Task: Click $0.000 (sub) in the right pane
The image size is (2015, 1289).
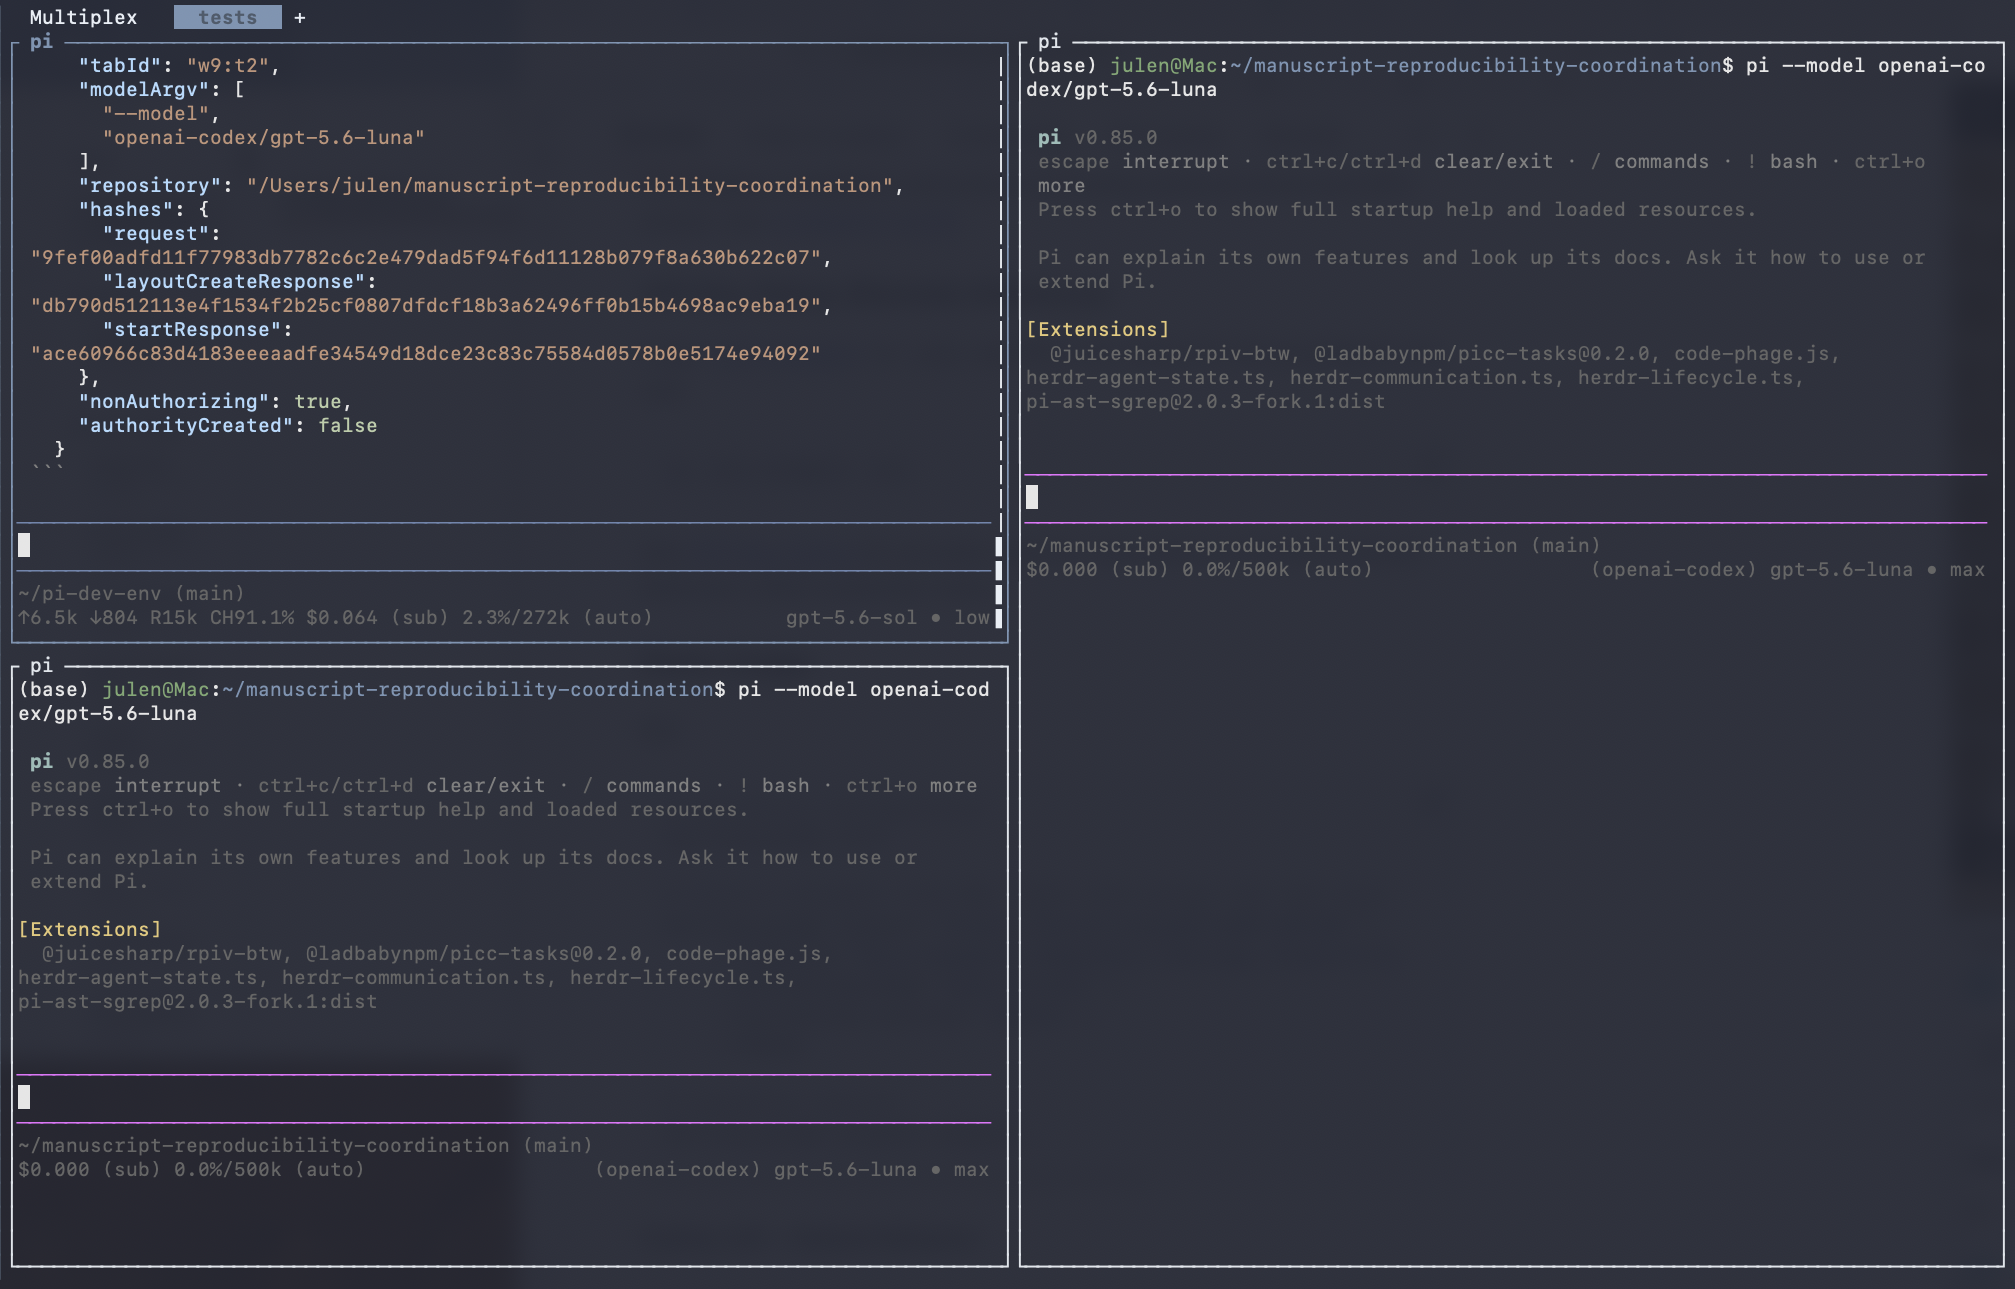Action: (x=1097, y=569)
